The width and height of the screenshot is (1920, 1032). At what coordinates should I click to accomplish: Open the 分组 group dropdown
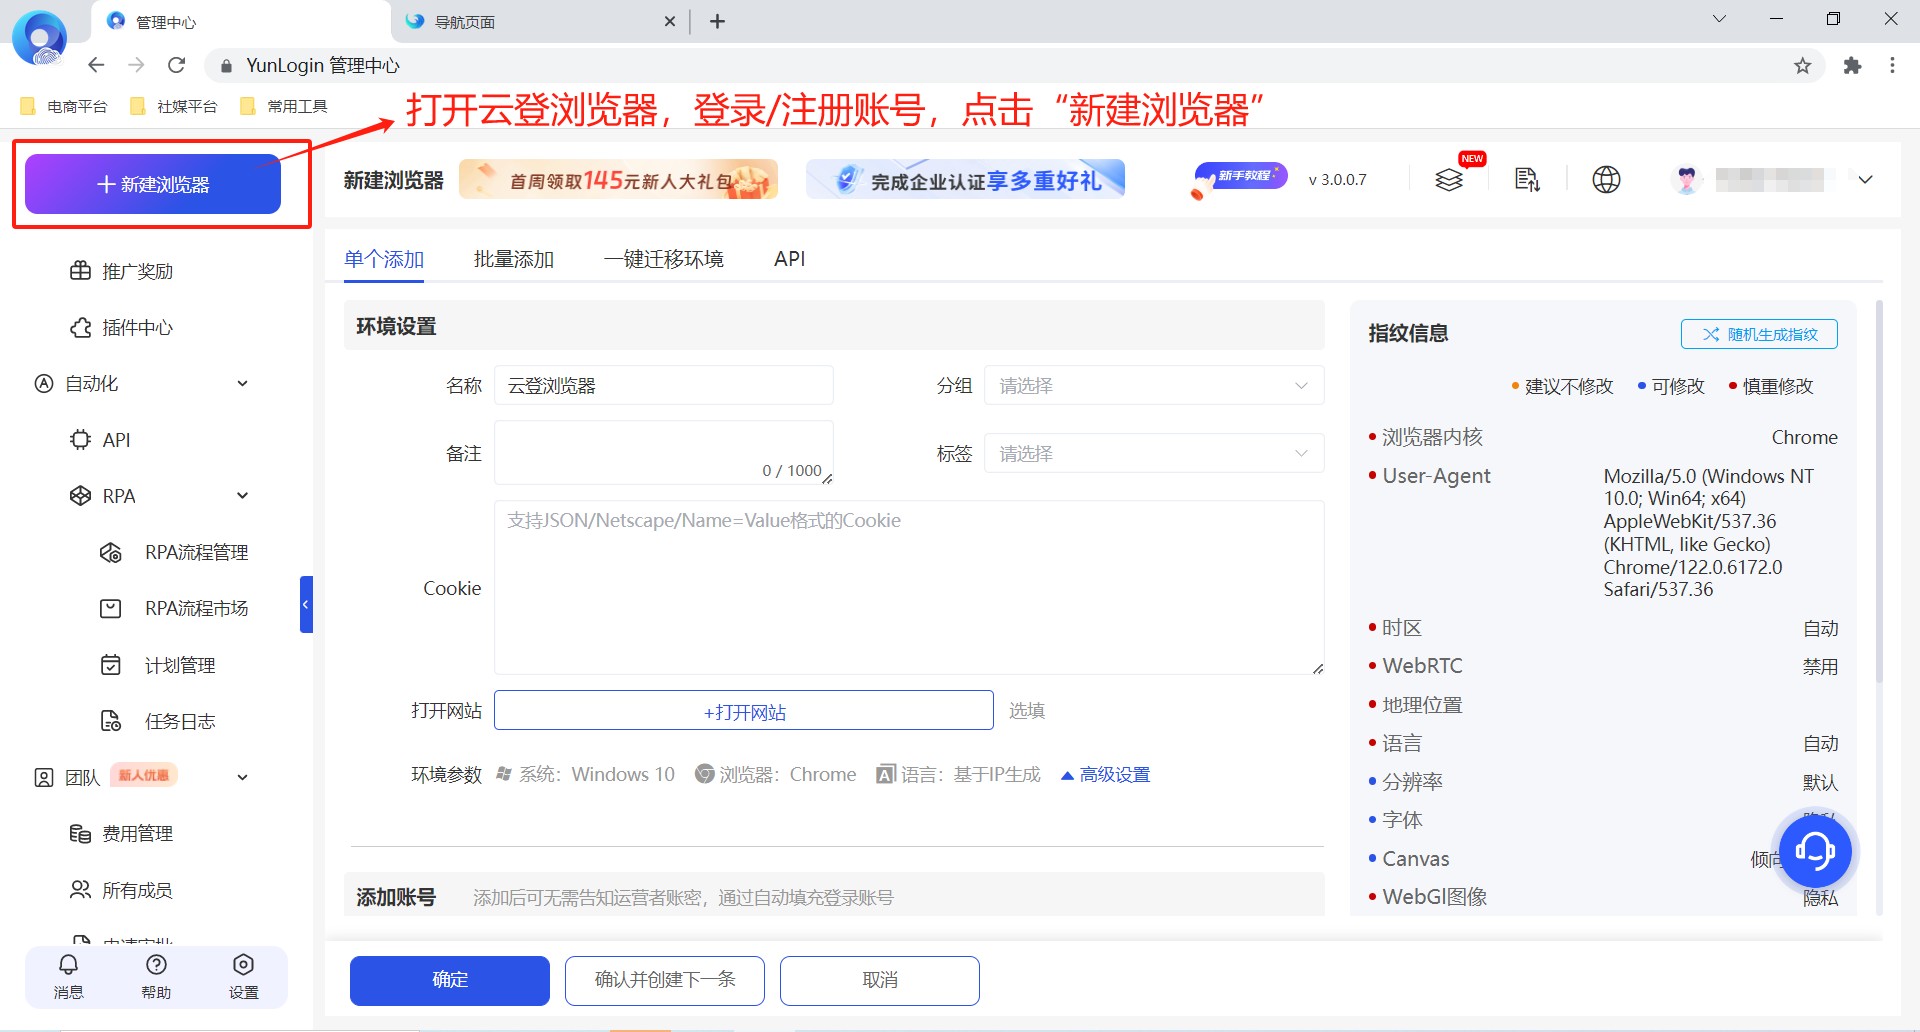click(1153, 385)
